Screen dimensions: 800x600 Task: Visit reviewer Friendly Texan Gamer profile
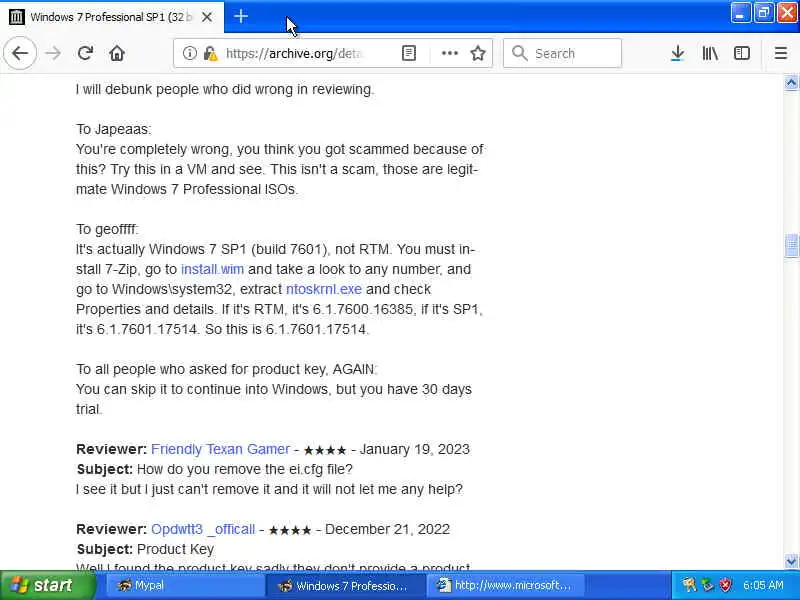click(x=220, y=449)
